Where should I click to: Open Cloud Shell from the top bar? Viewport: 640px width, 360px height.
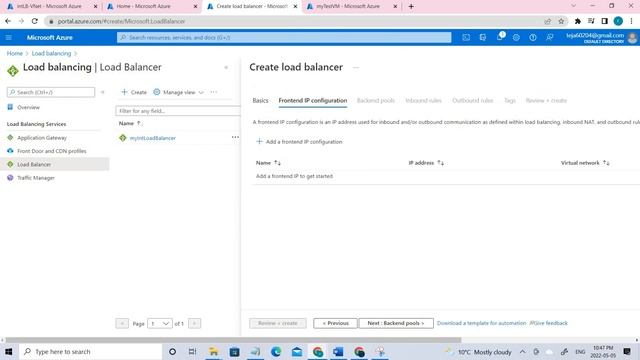click(466, 38)
